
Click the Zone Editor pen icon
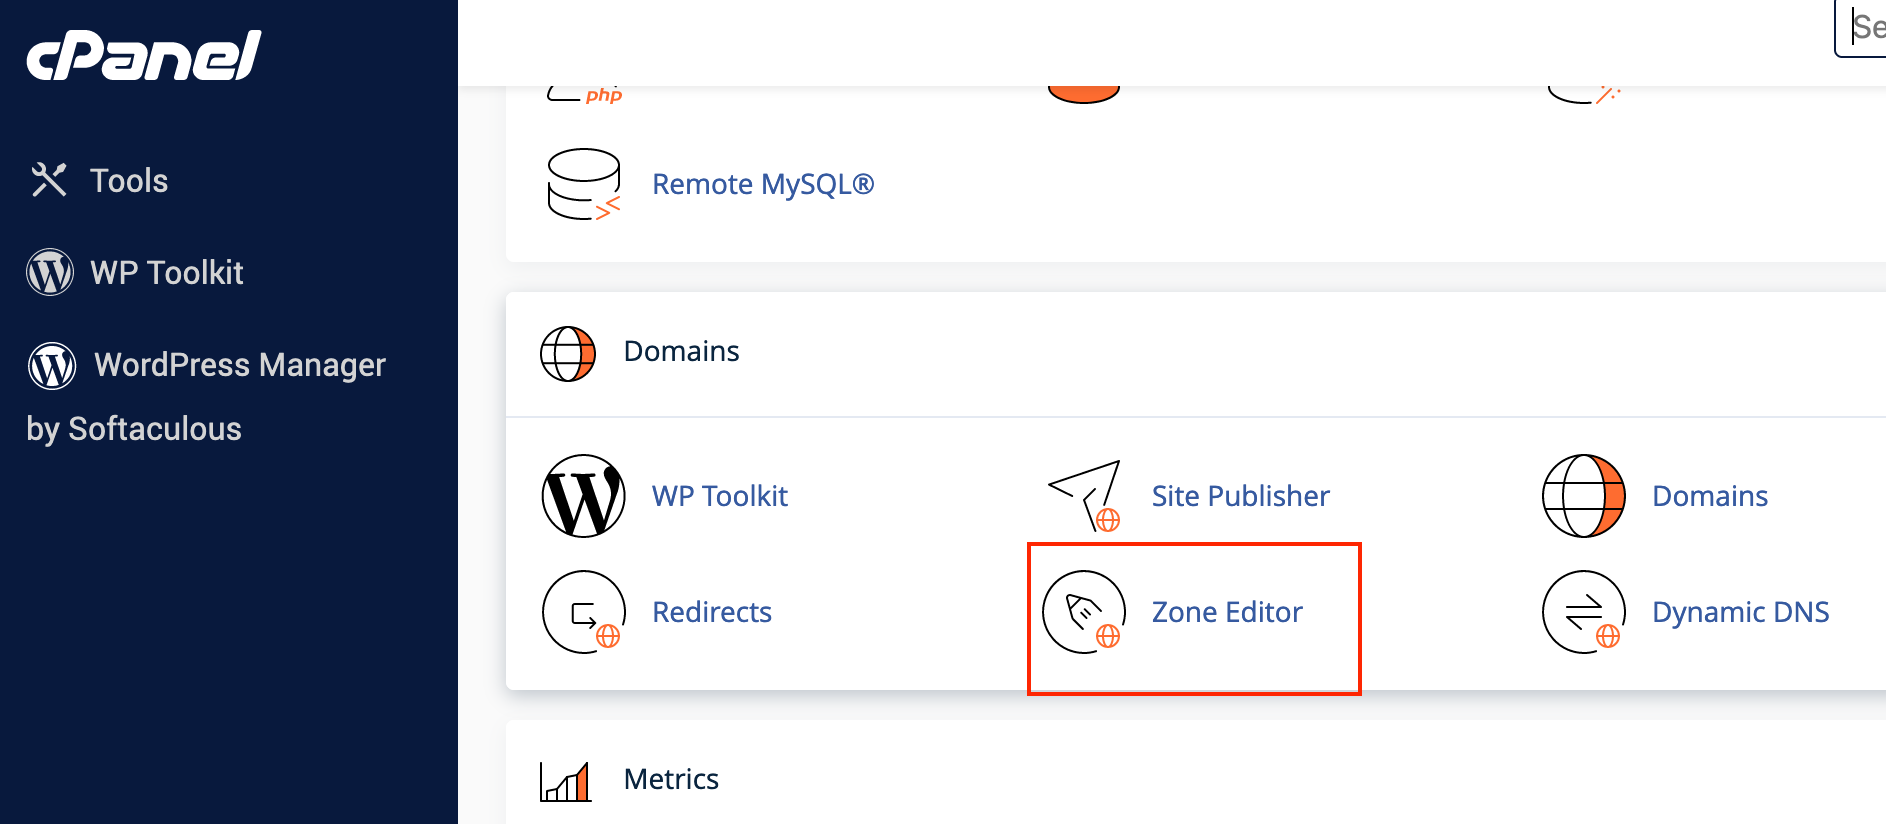click(x=1084, y=612)
